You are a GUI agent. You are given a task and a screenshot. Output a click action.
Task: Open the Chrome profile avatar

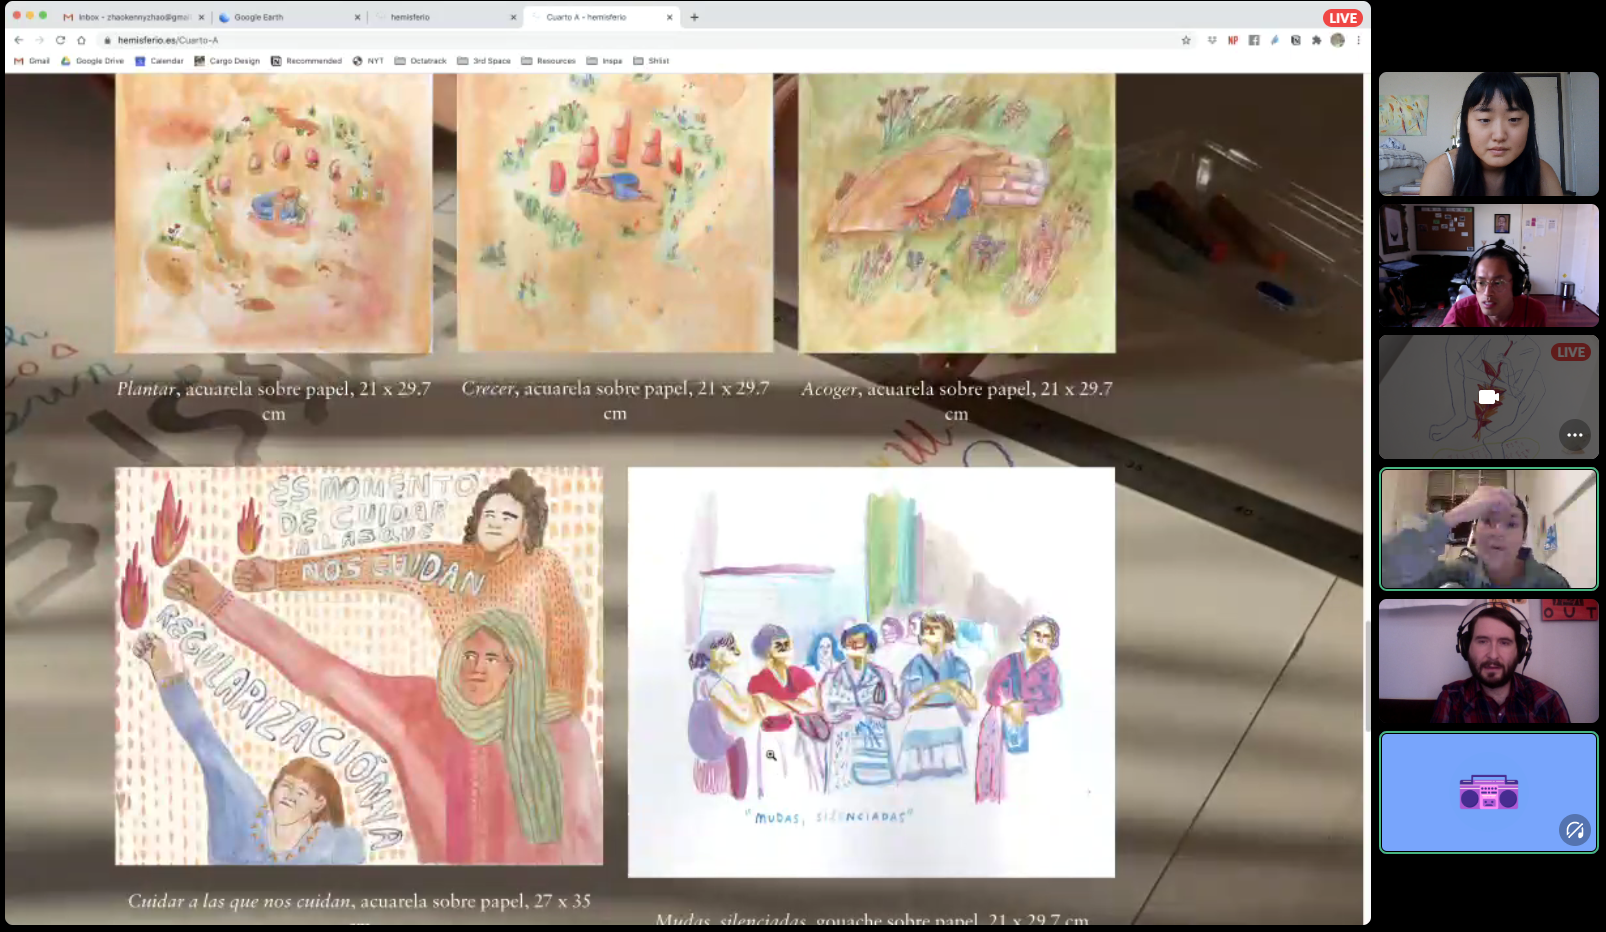[1337, 40]
